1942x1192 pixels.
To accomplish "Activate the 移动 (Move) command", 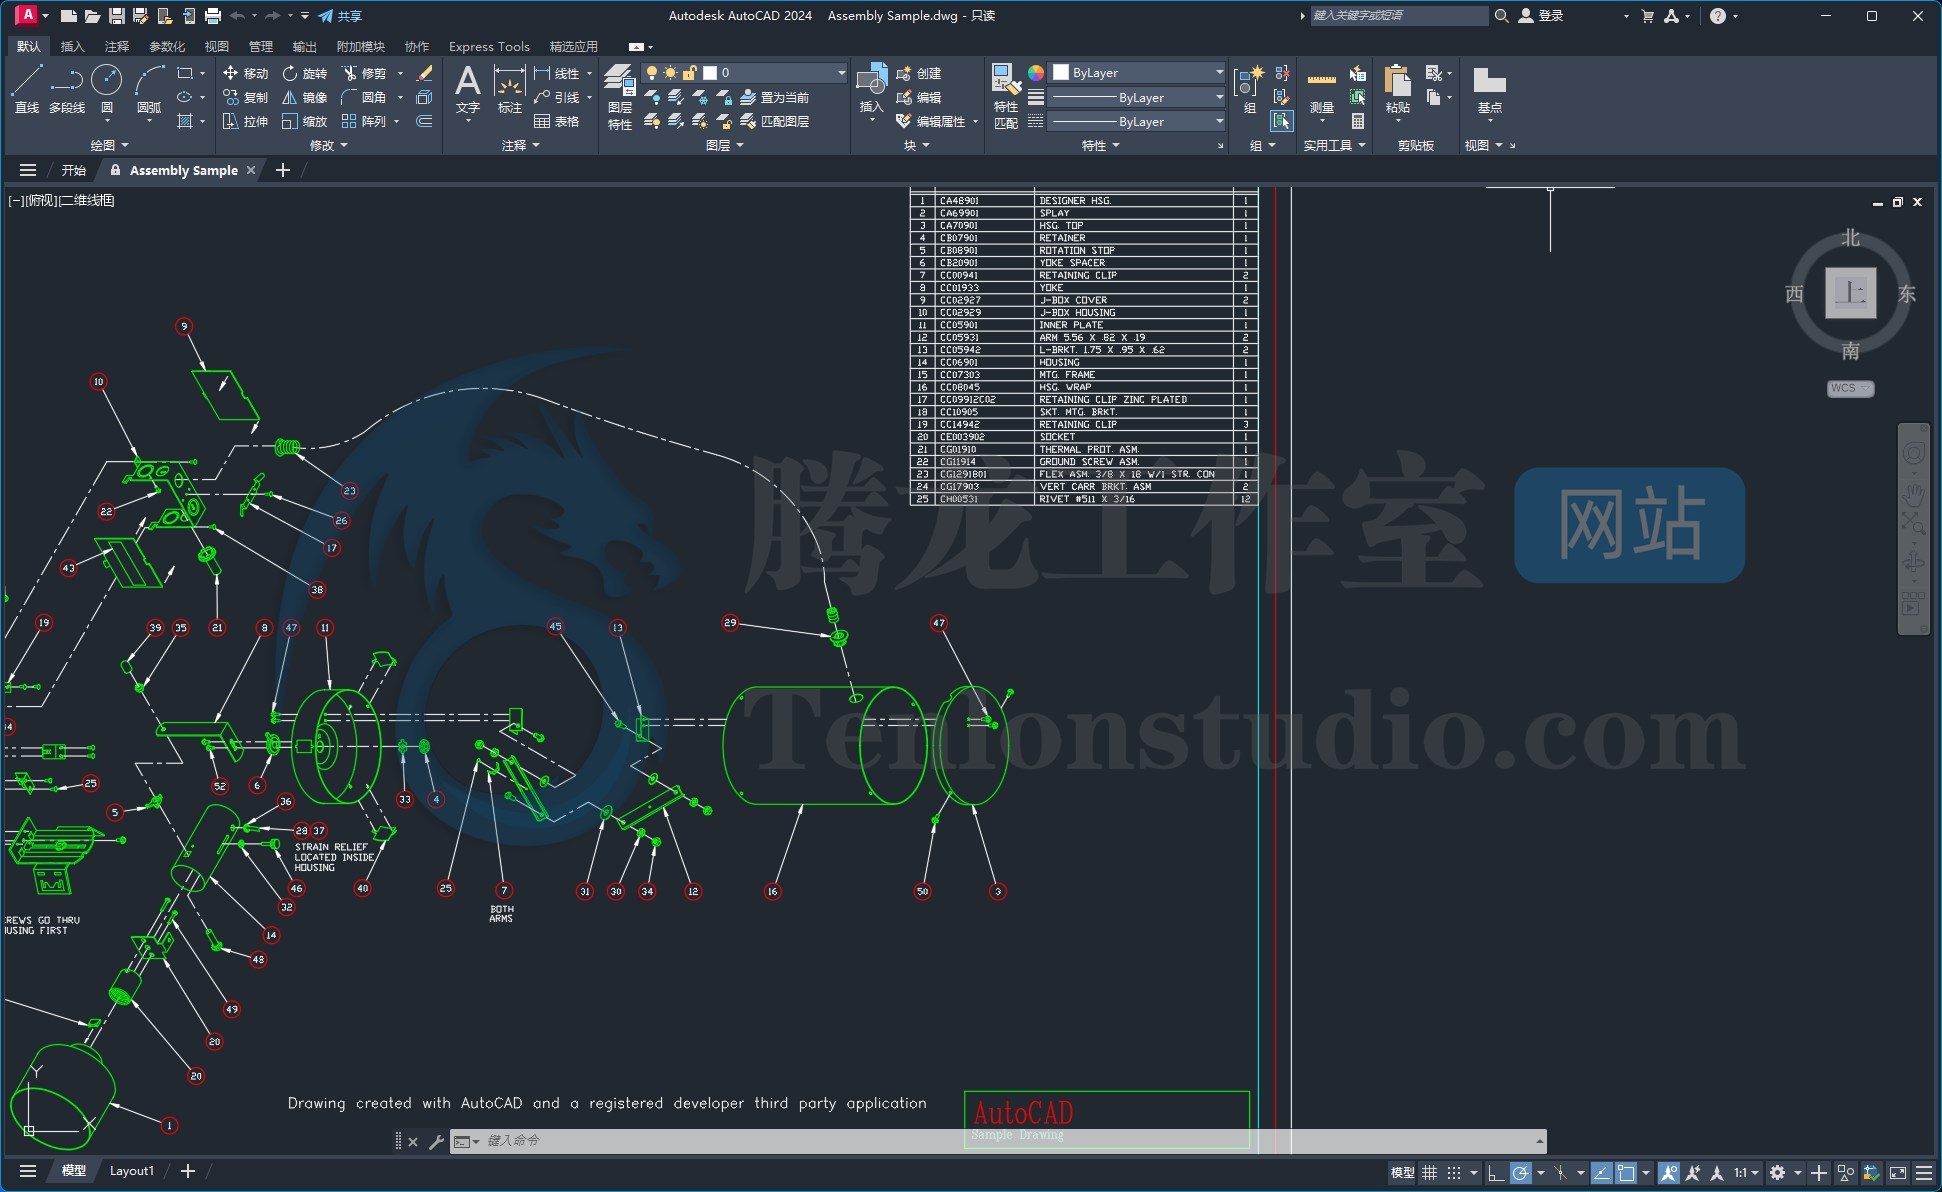I will point(246,73).
